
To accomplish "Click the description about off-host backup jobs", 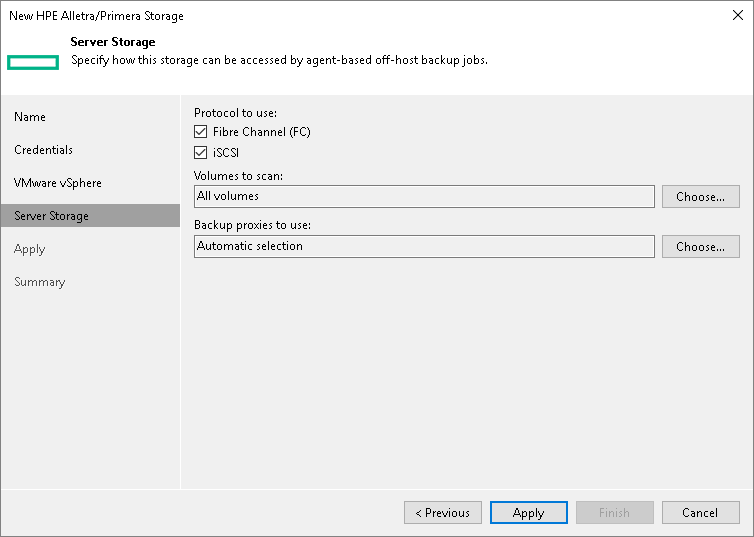I will pyautogui.click(x=279, y=60).
